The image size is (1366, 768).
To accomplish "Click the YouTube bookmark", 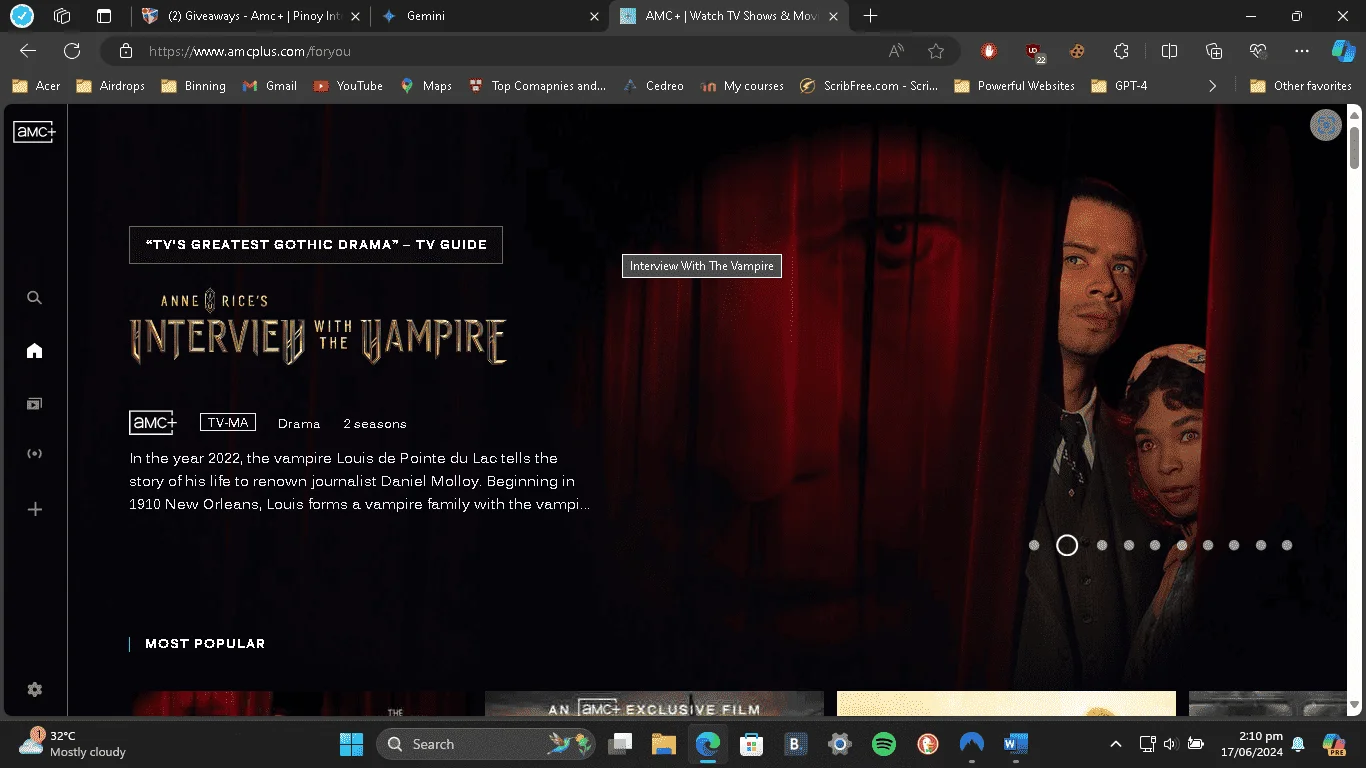I will 348,86.
